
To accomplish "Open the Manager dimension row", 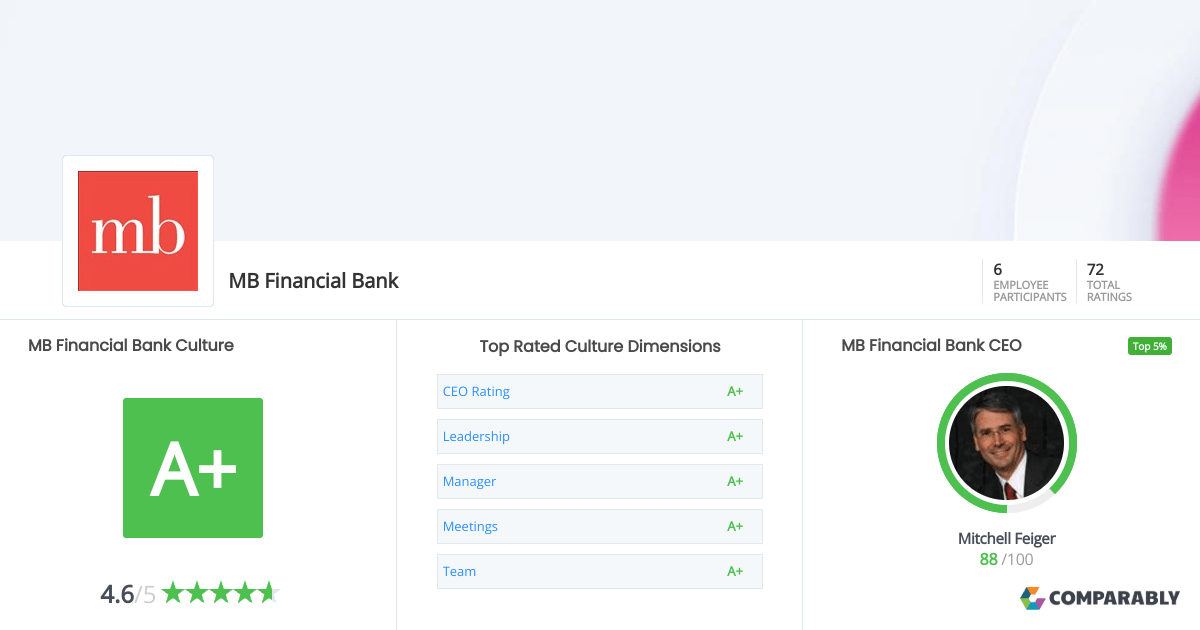I will point(600,481).
